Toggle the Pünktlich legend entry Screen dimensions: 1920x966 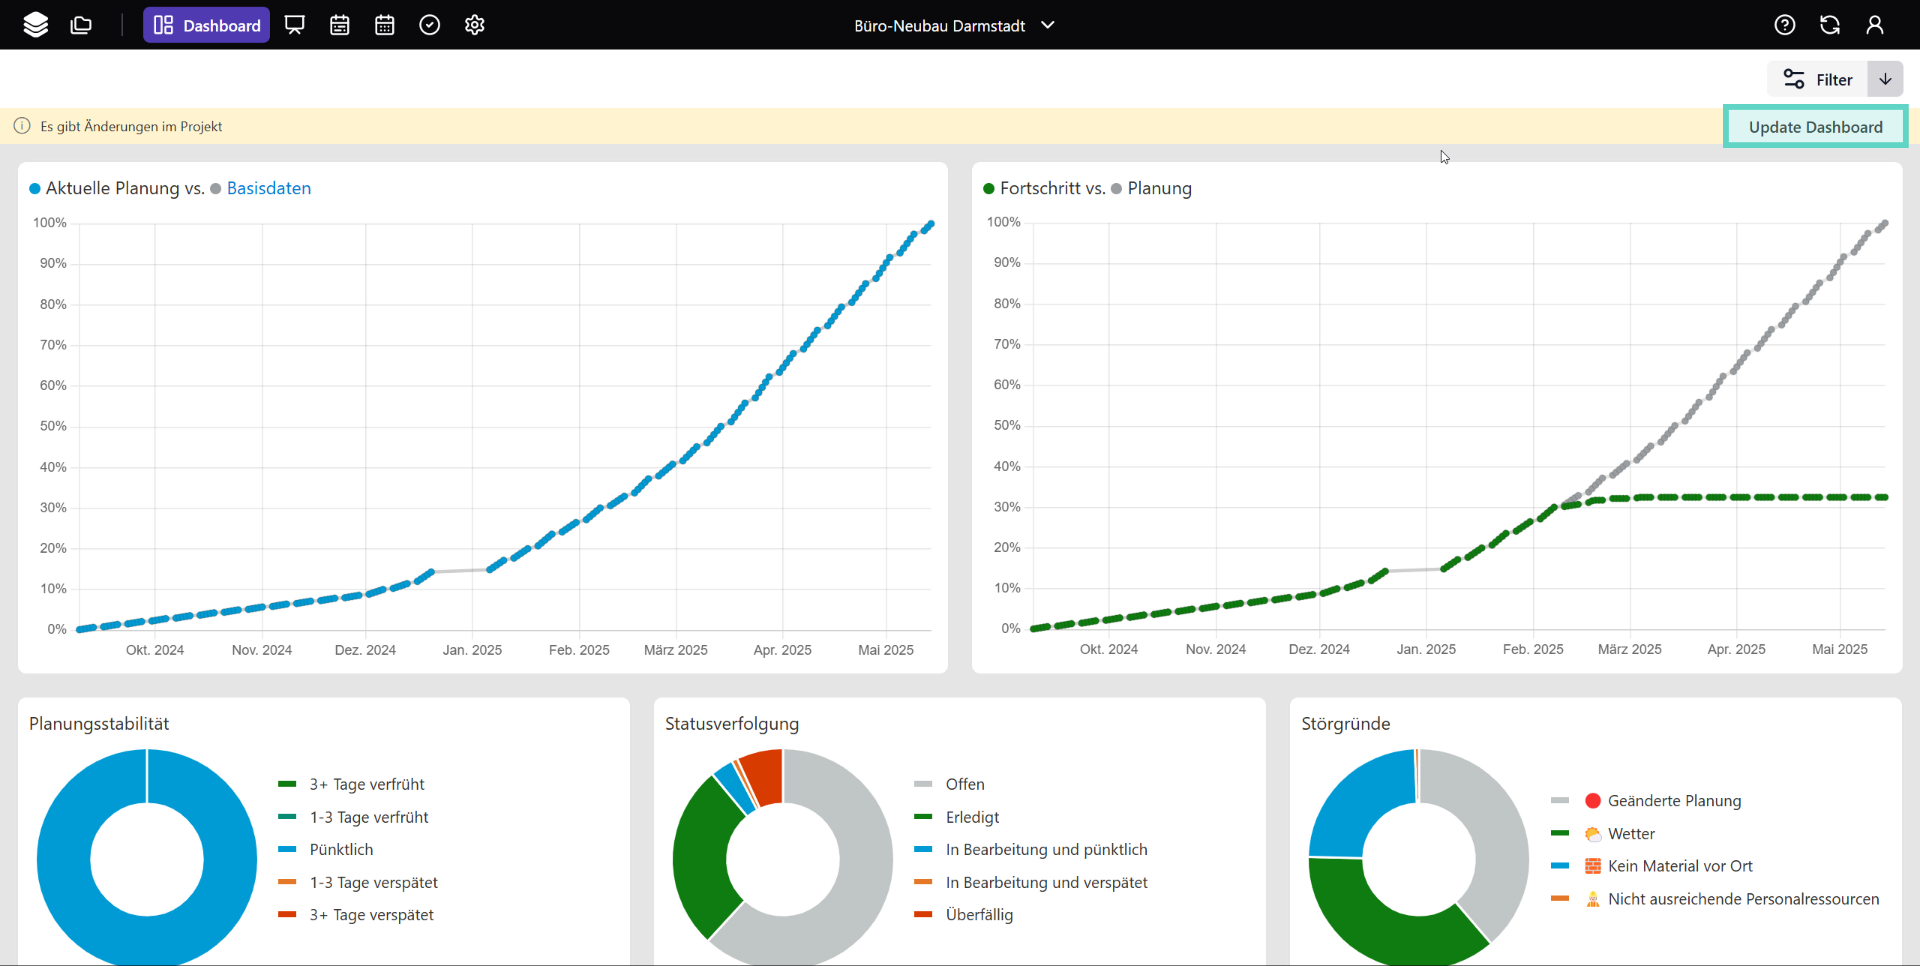tap(341, 849)
